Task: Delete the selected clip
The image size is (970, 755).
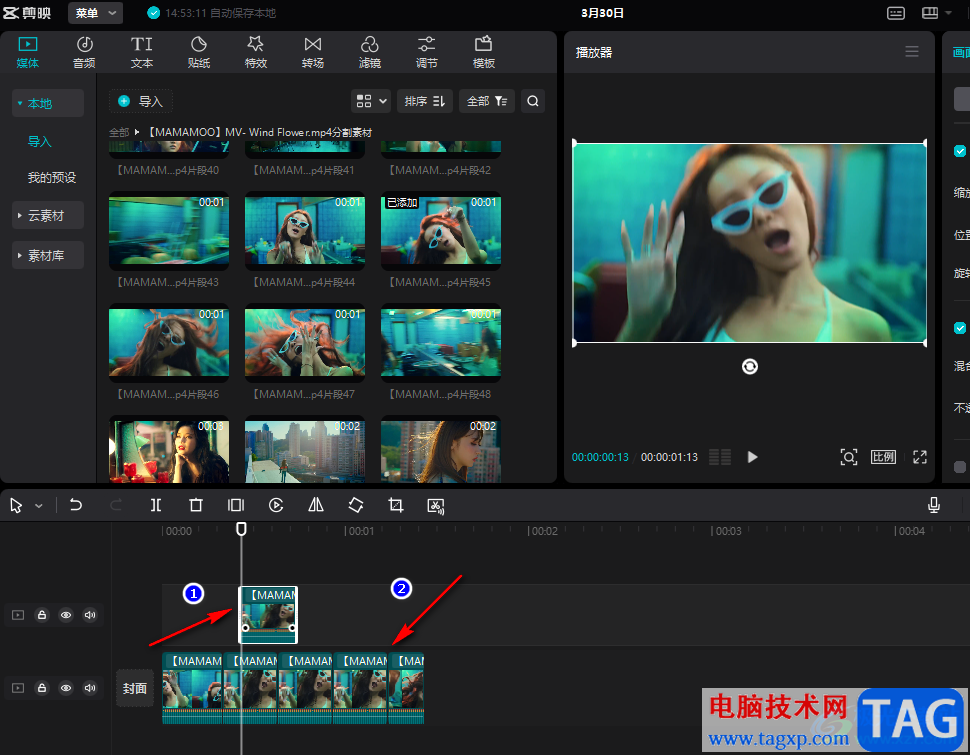Action: (195, 506)
